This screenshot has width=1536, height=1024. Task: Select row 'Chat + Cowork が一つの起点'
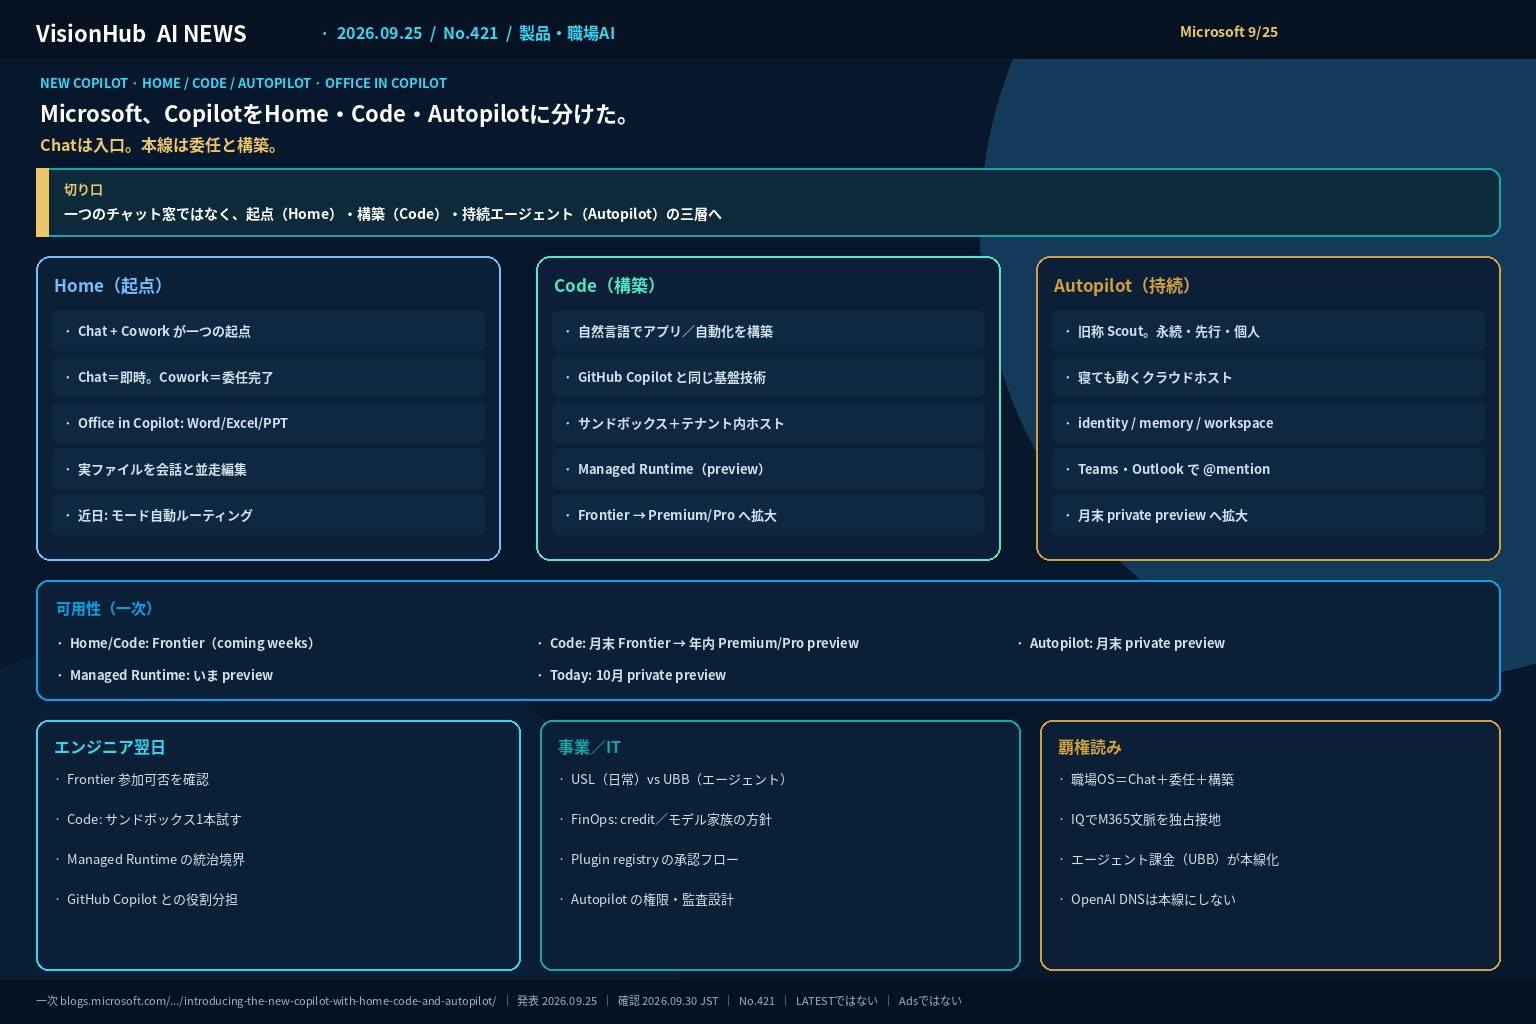click(x=268, y=331)
